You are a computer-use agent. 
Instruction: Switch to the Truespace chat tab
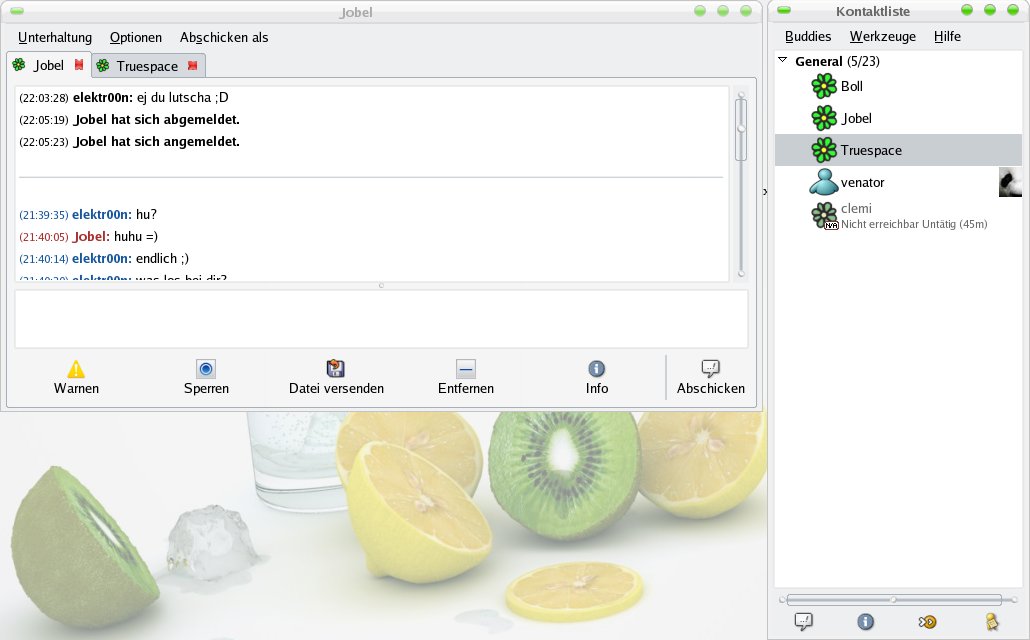click(146, 66)
